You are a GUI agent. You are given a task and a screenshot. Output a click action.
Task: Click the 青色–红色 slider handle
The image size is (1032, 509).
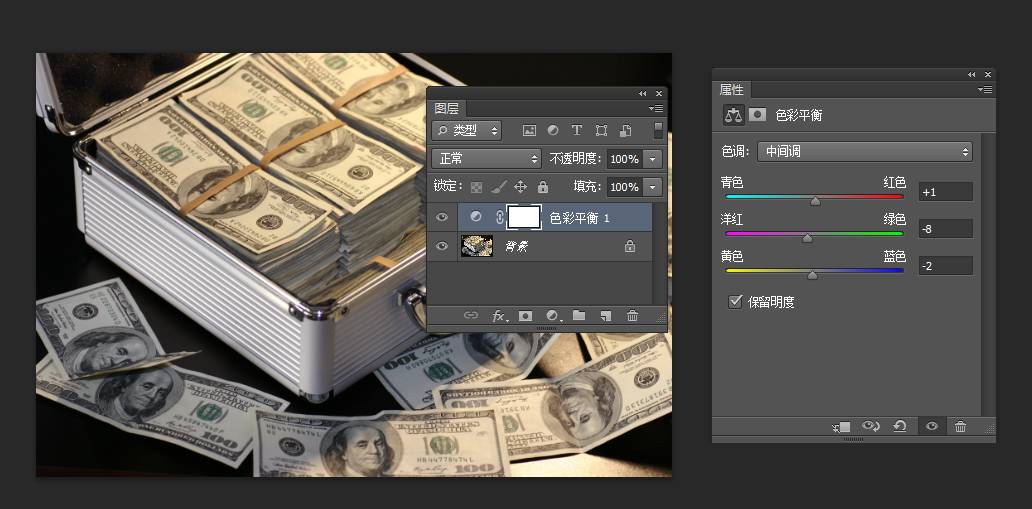(815, 201)
